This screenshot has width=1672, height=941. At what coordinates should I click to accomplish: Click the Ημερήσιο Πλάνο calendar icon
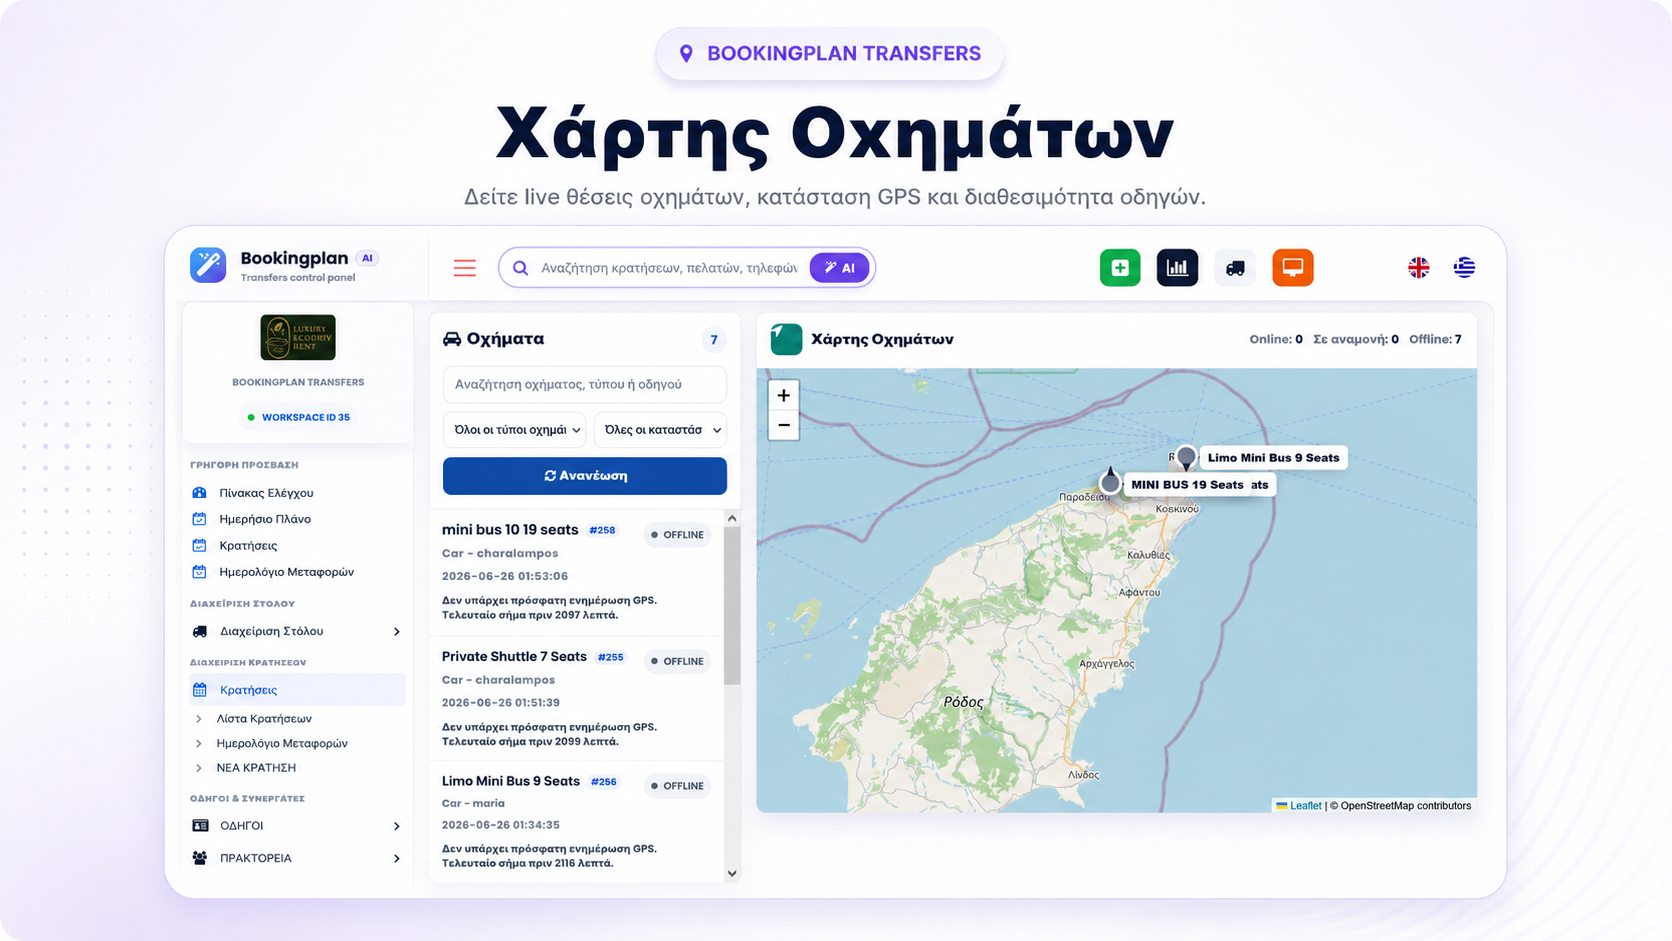199,519
